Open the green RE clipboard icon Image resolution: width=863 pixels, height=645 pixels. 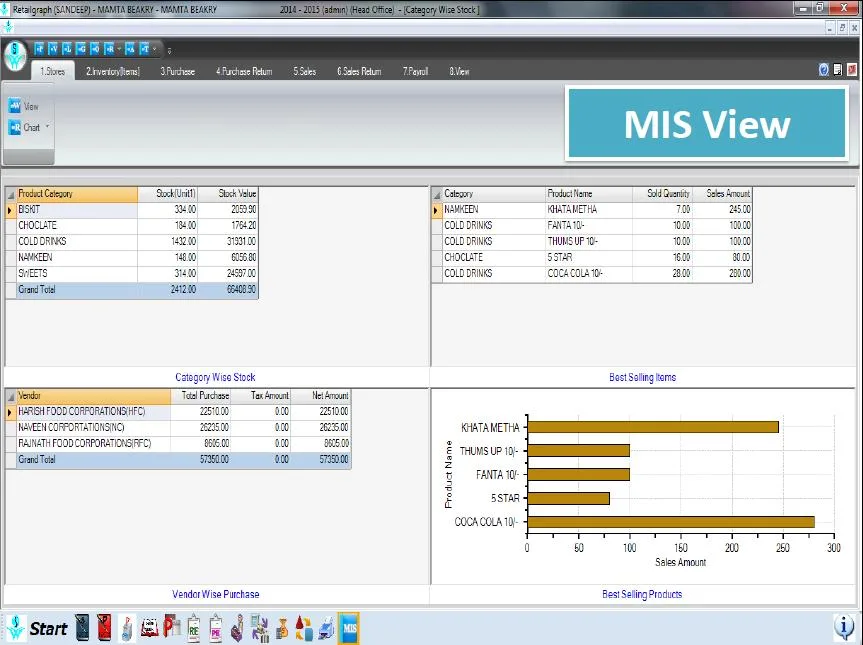(x=194, y=628)
